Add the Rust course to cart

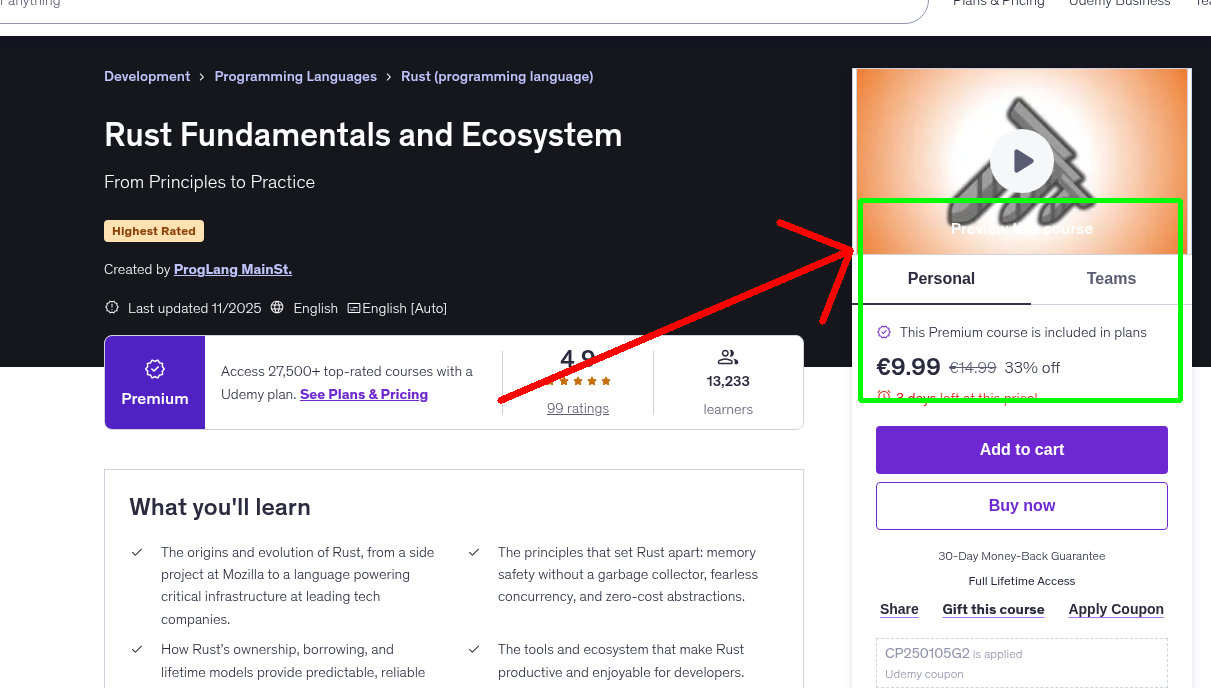pos(1021,449)
